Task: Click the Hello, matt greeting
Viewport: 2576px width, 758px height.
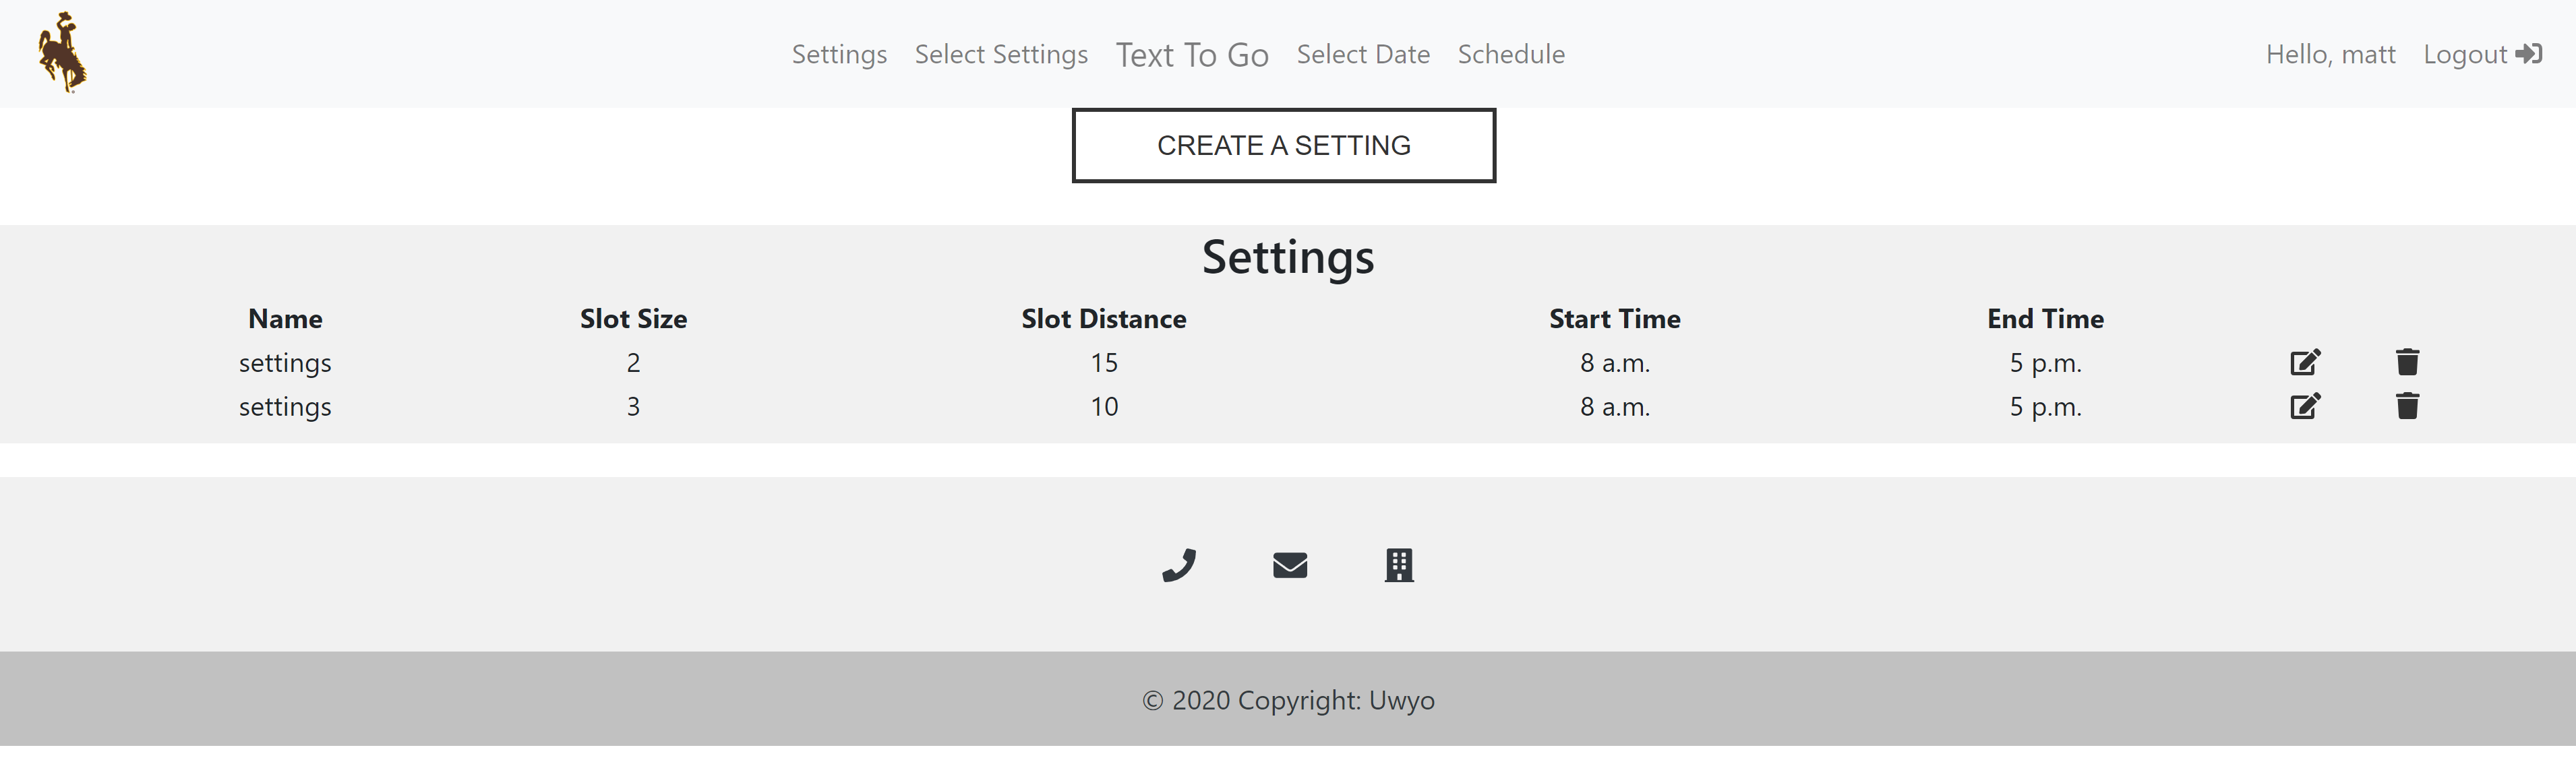Action: pyautogui.click(x=2330, y=54)
